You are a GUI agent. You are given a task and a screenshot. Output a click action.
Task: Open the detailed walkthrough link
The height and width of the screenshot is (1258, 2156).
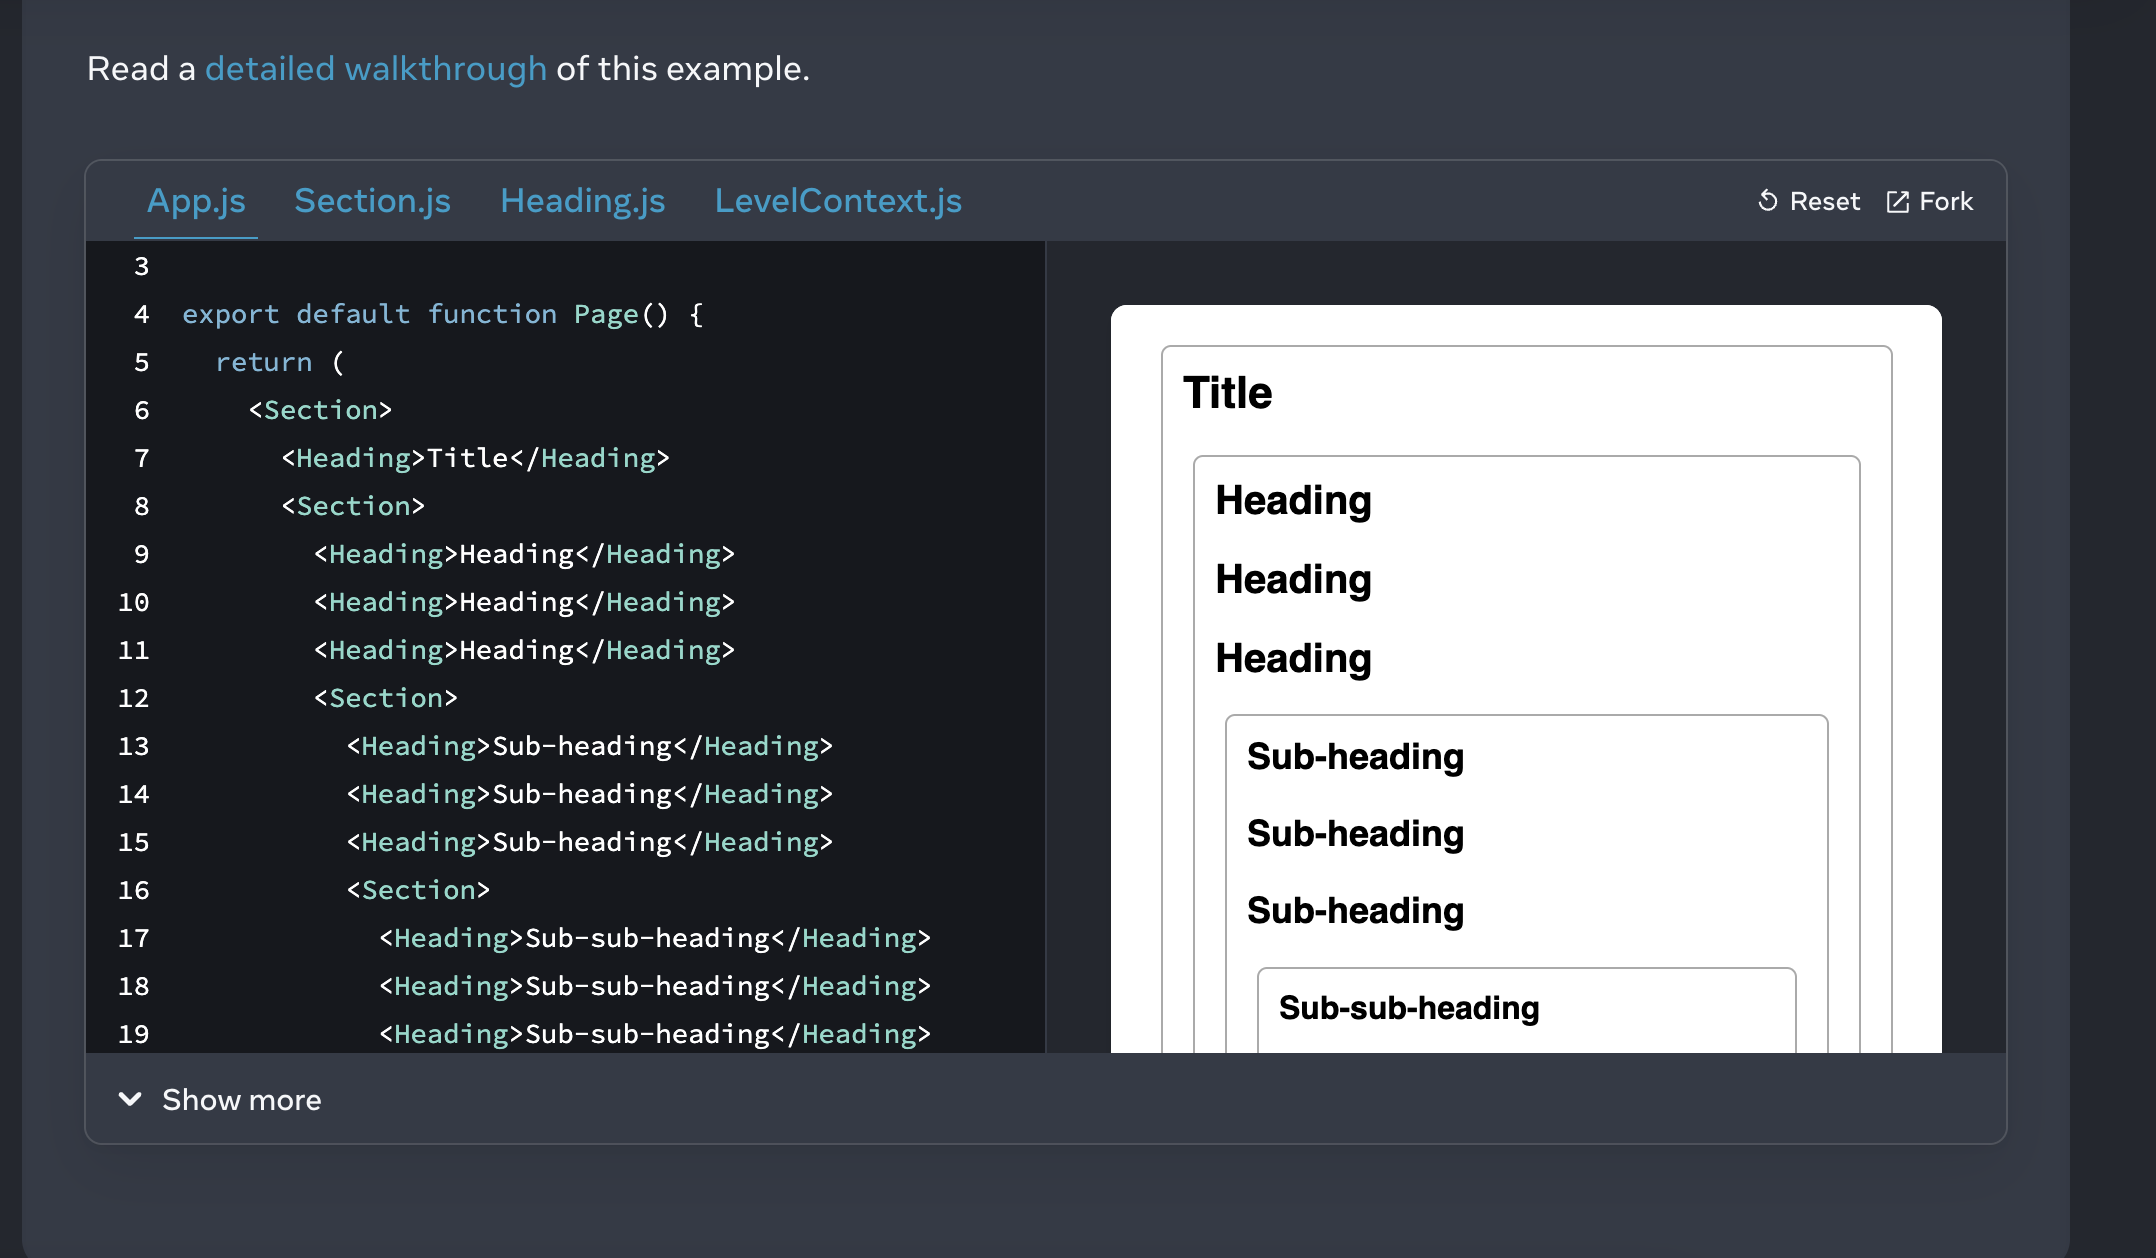pyautogui.click(x=376, y=68)
